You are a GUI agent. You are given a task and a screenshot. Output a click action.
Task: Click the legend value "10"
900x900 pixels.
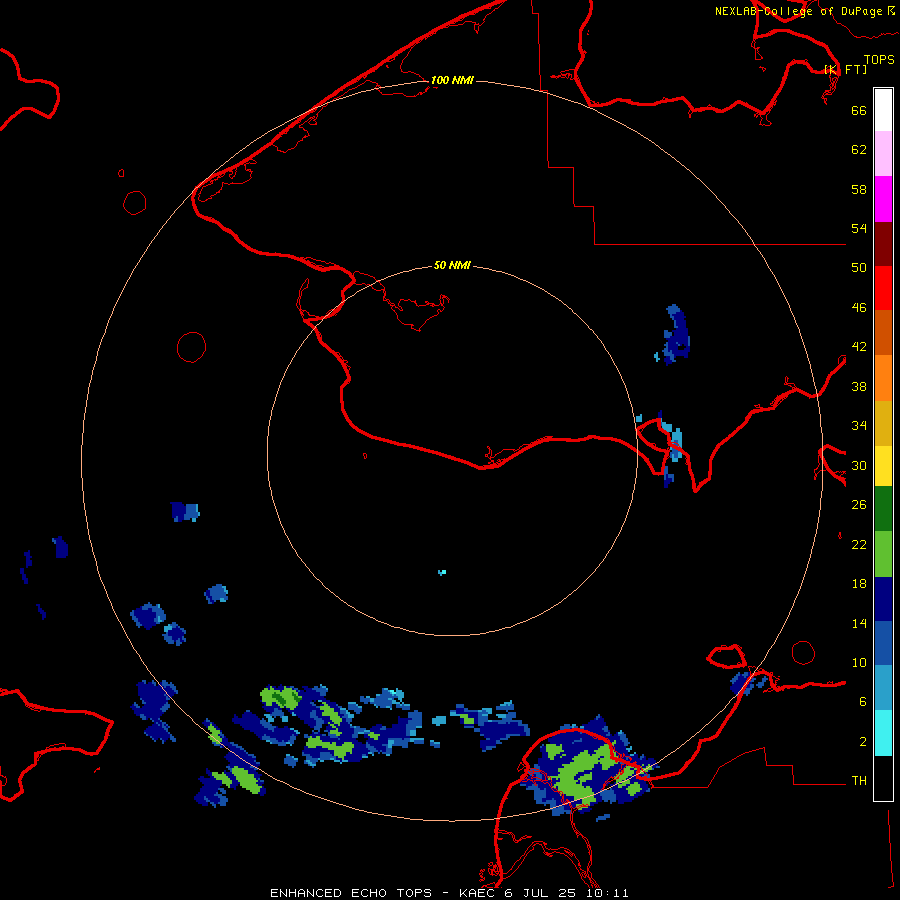coord(859,662)
